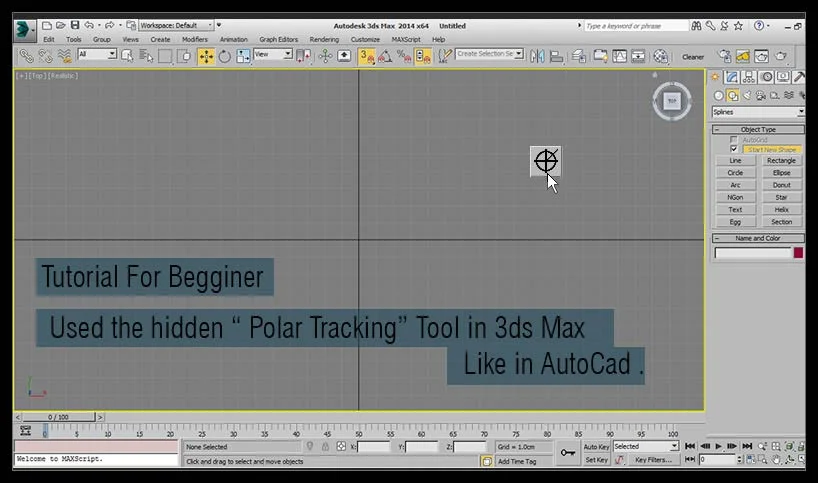Open the MAXScript menu
Viewport: 818px width, 483px height.
pos(406,39)
